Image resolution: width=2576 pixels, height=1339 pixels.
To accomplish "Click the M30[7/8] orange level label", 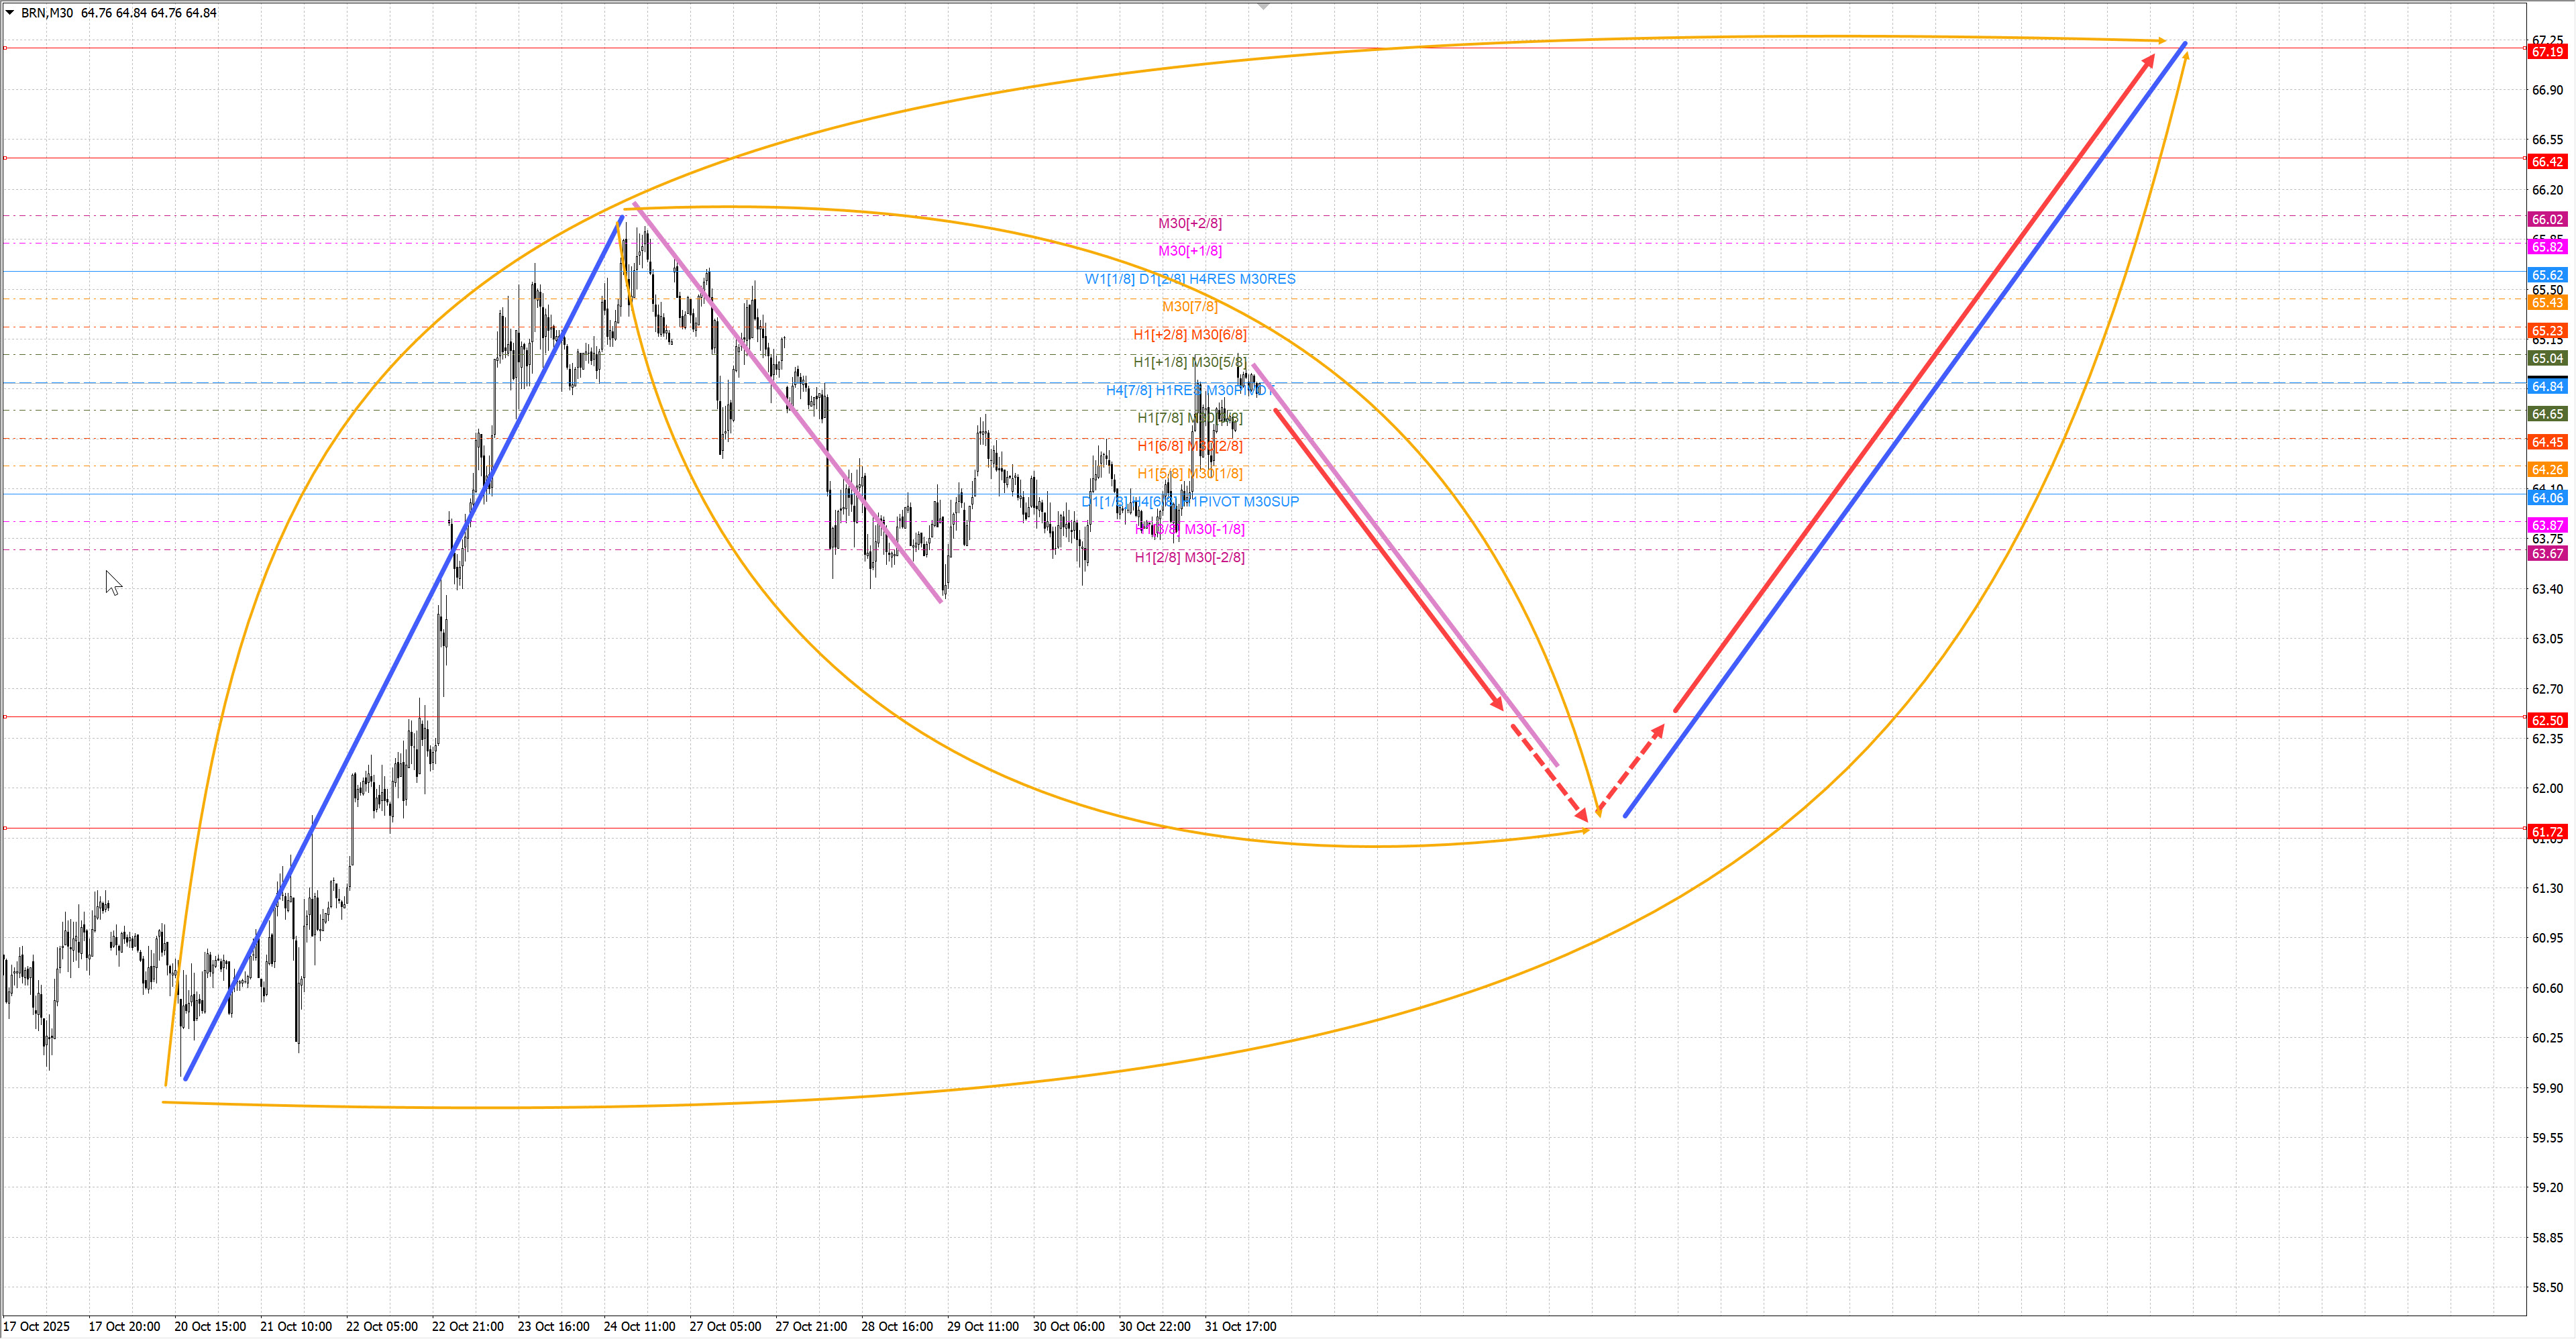I will click(x=1189, y=307).
